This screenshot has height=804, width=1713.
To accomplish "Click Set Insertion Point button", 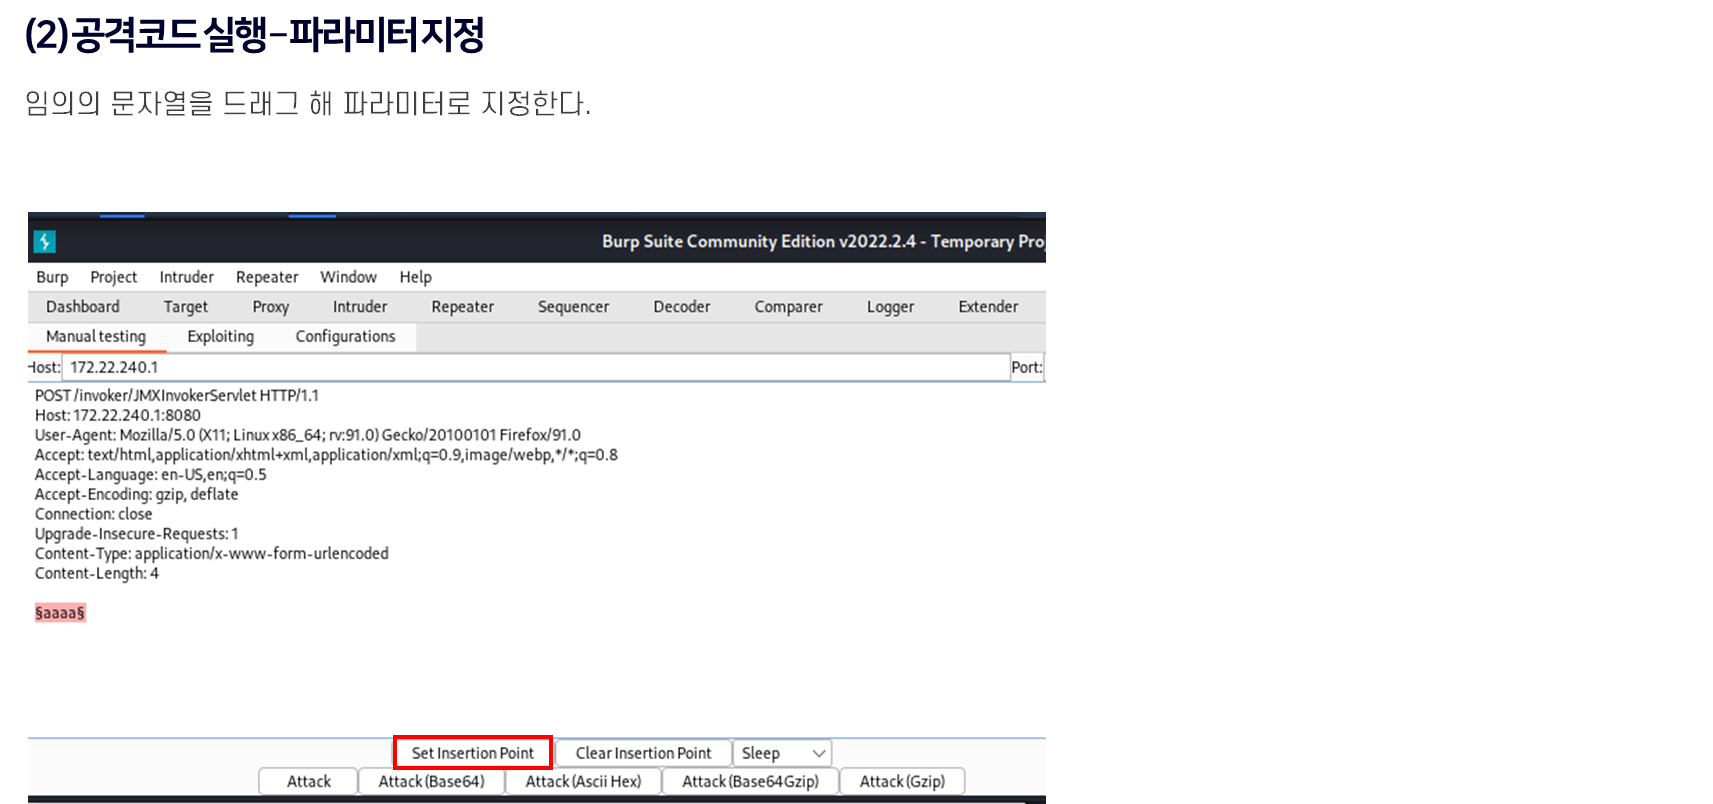I will [x=473, y=753].
